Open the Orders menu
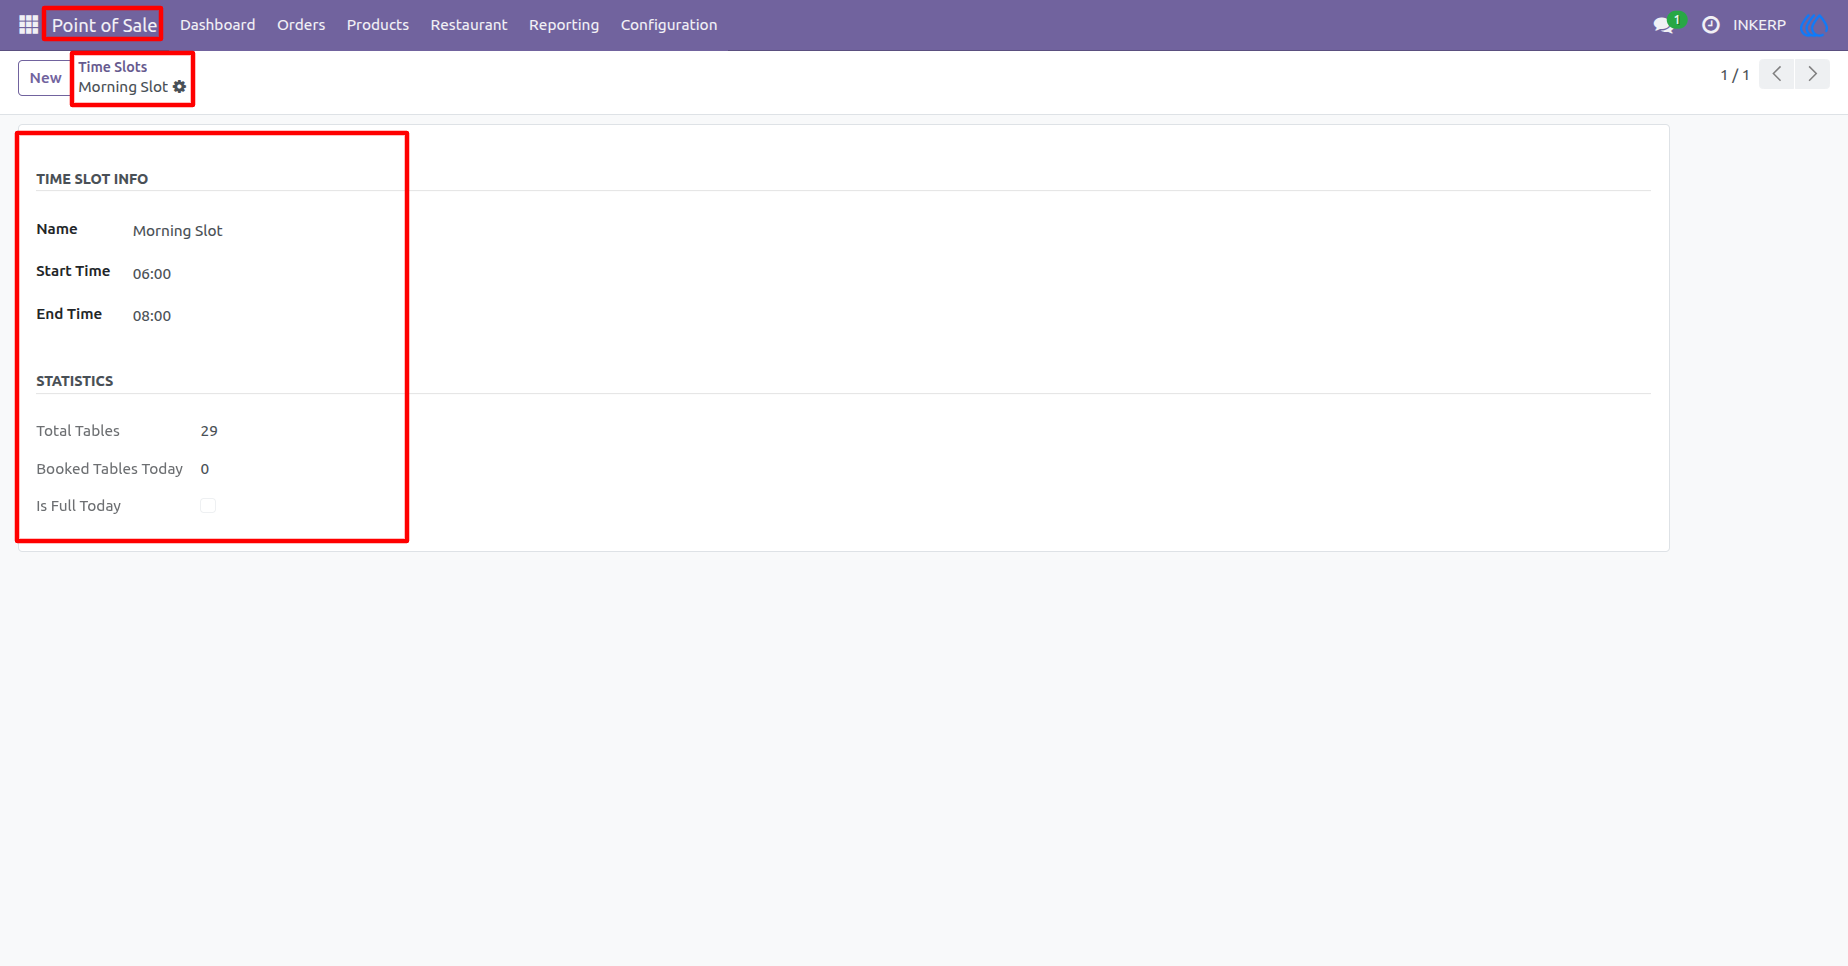The width and height of the screenshot is (1848, 966). coord(301,25)
